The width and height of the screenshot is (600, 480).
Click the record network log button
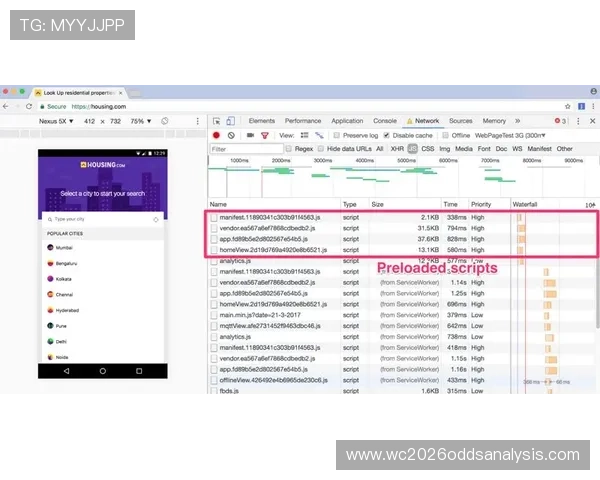(216, 135)
